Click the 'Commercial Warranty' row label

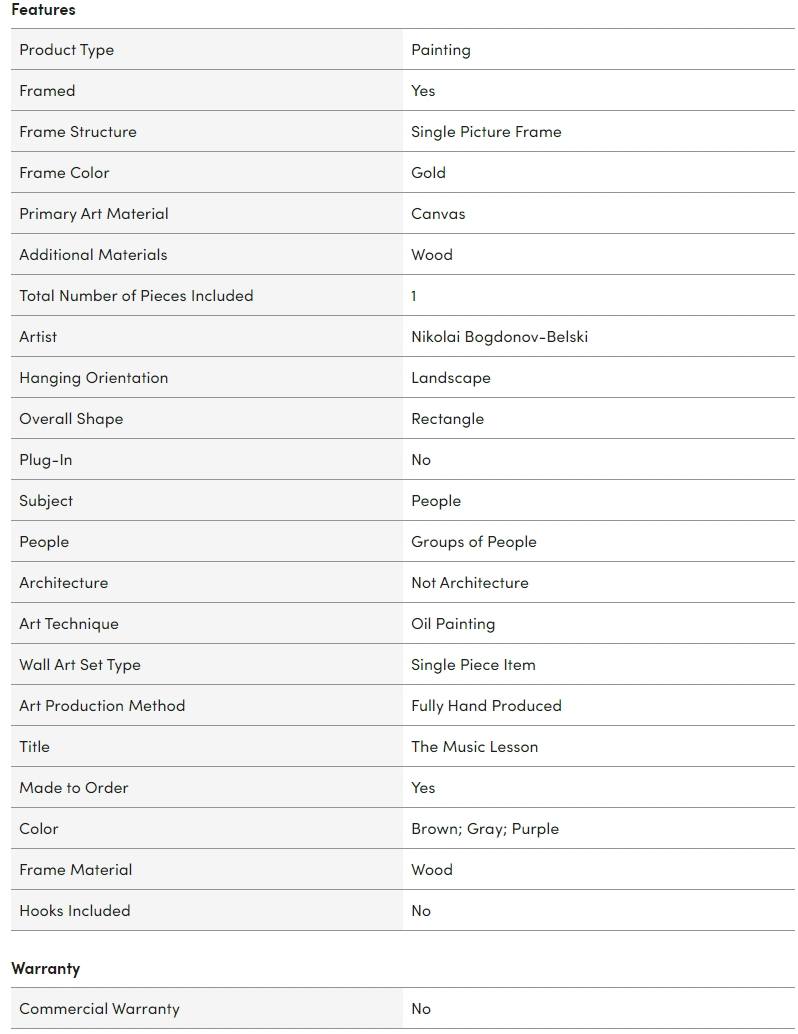pyautogui.click(x=99, y=1009)
